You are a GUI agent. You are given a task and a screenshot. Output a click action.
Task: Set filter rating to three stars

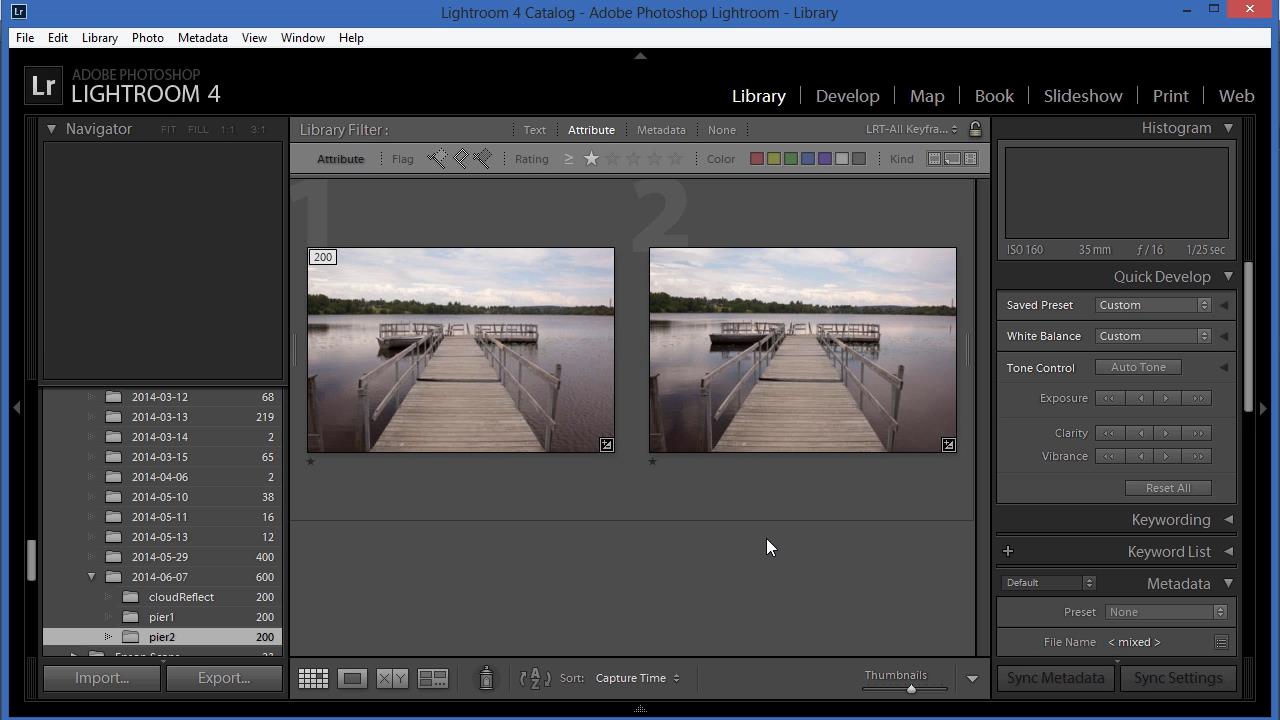(x=633, y=158)
